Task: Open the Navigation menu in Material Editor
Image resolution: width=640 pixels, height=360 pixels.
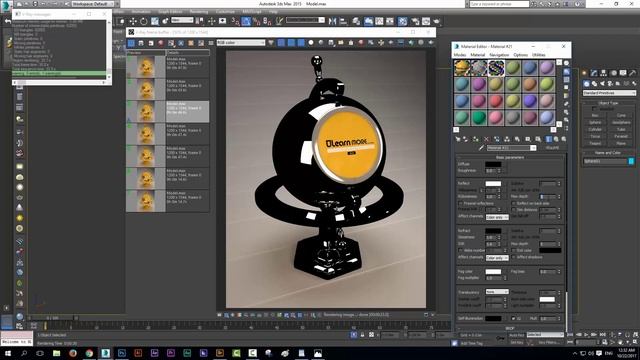Action: 499,55
